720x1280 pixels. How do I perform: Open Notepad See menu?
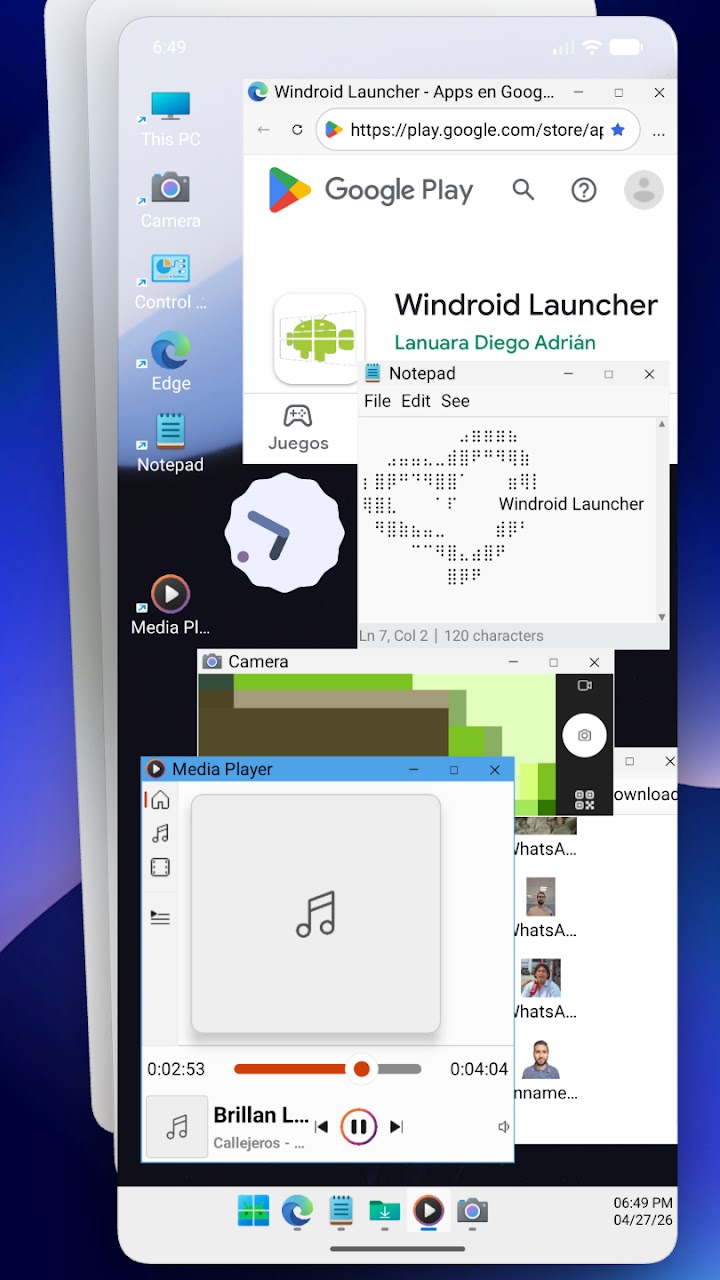point(455,401)
